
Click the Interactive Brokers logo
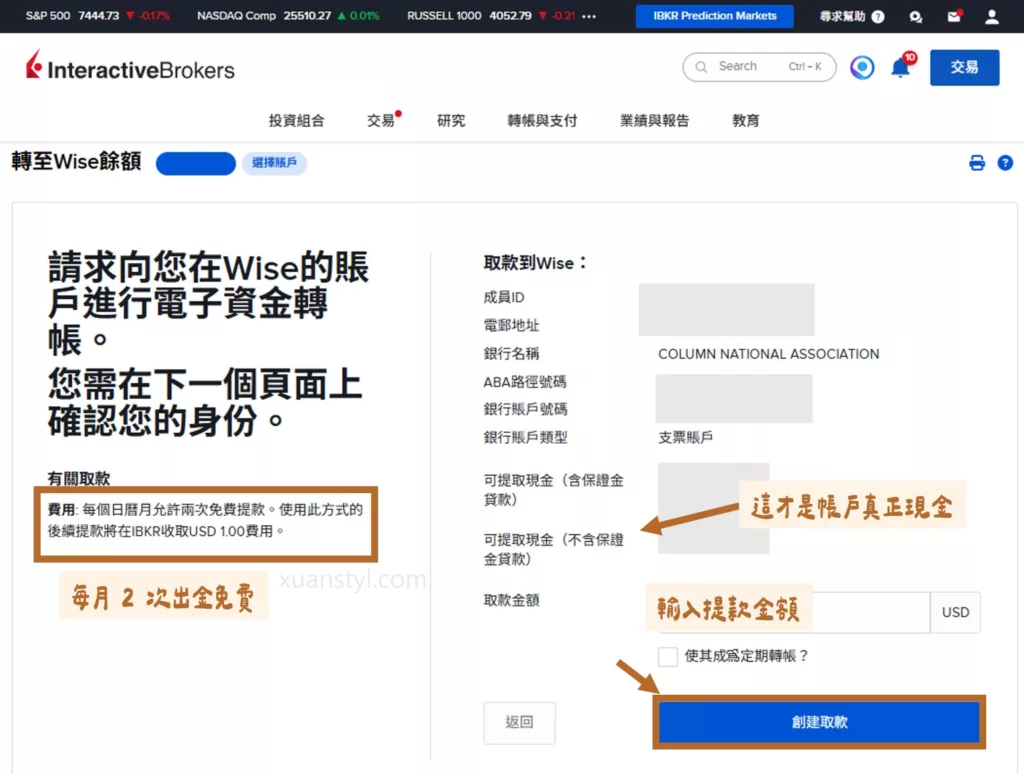130,67
